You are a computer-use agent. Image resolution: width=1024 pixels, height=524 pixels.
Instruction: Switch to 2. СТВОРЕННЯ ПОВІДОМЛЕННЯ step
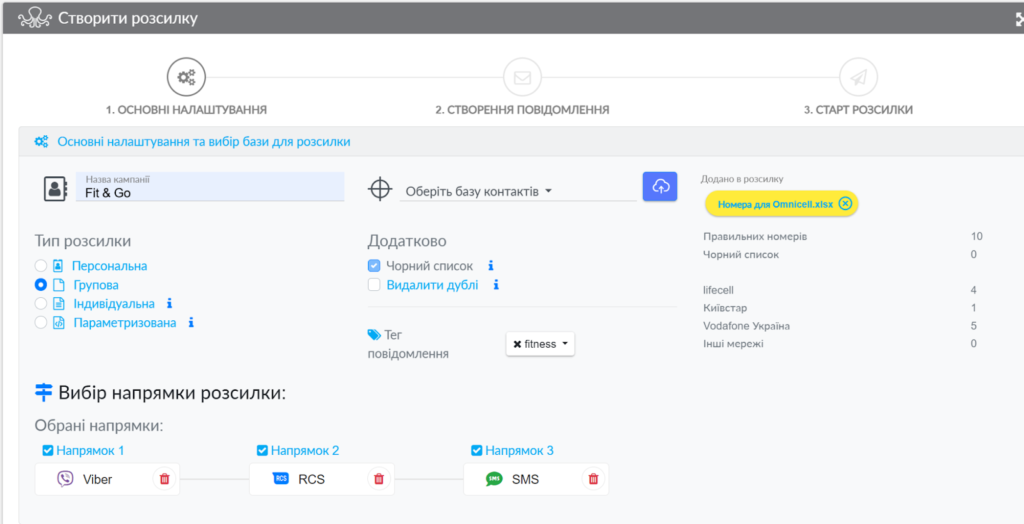point(522,110)
